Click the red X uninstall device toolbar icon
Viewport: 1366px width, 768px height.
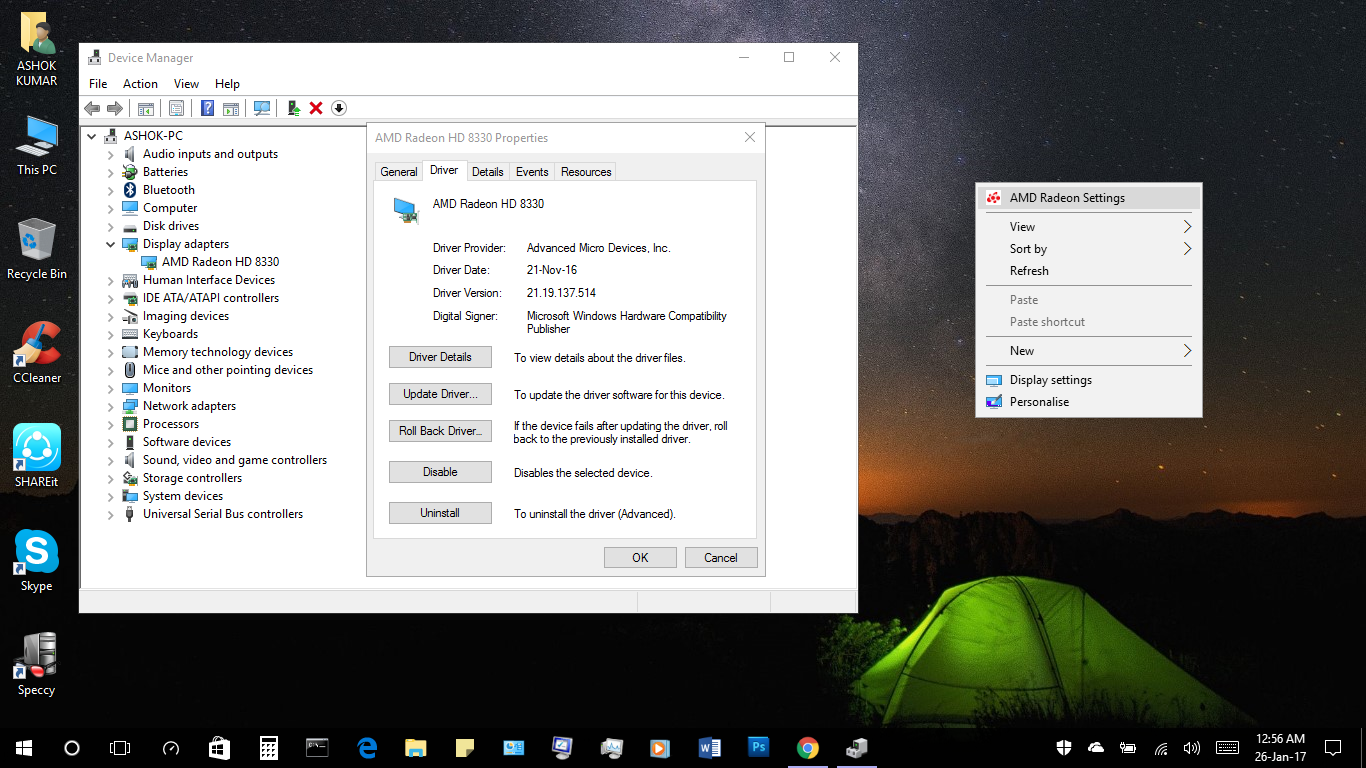coord(316,108)
